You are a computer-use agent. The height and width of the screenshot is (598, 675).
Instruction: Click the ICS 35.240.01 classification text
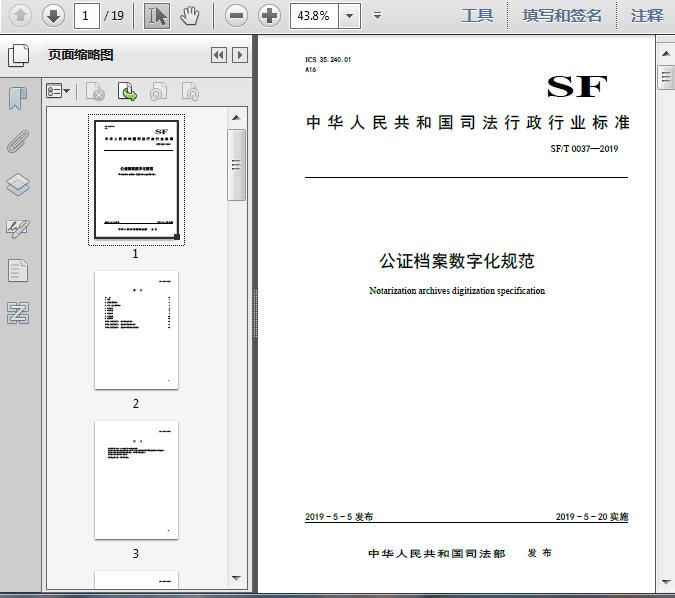(x=328, y=59)
